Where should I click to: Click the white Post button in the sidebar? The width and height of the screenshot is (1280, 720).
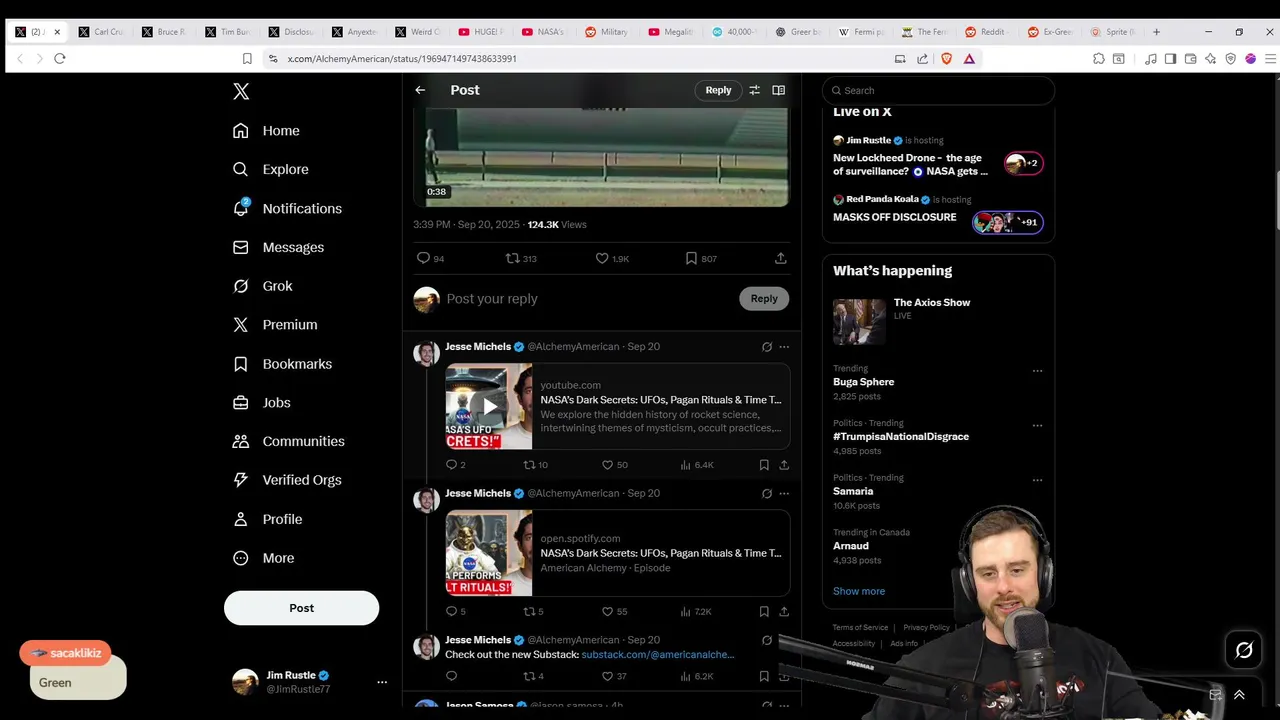pos(301,608)
